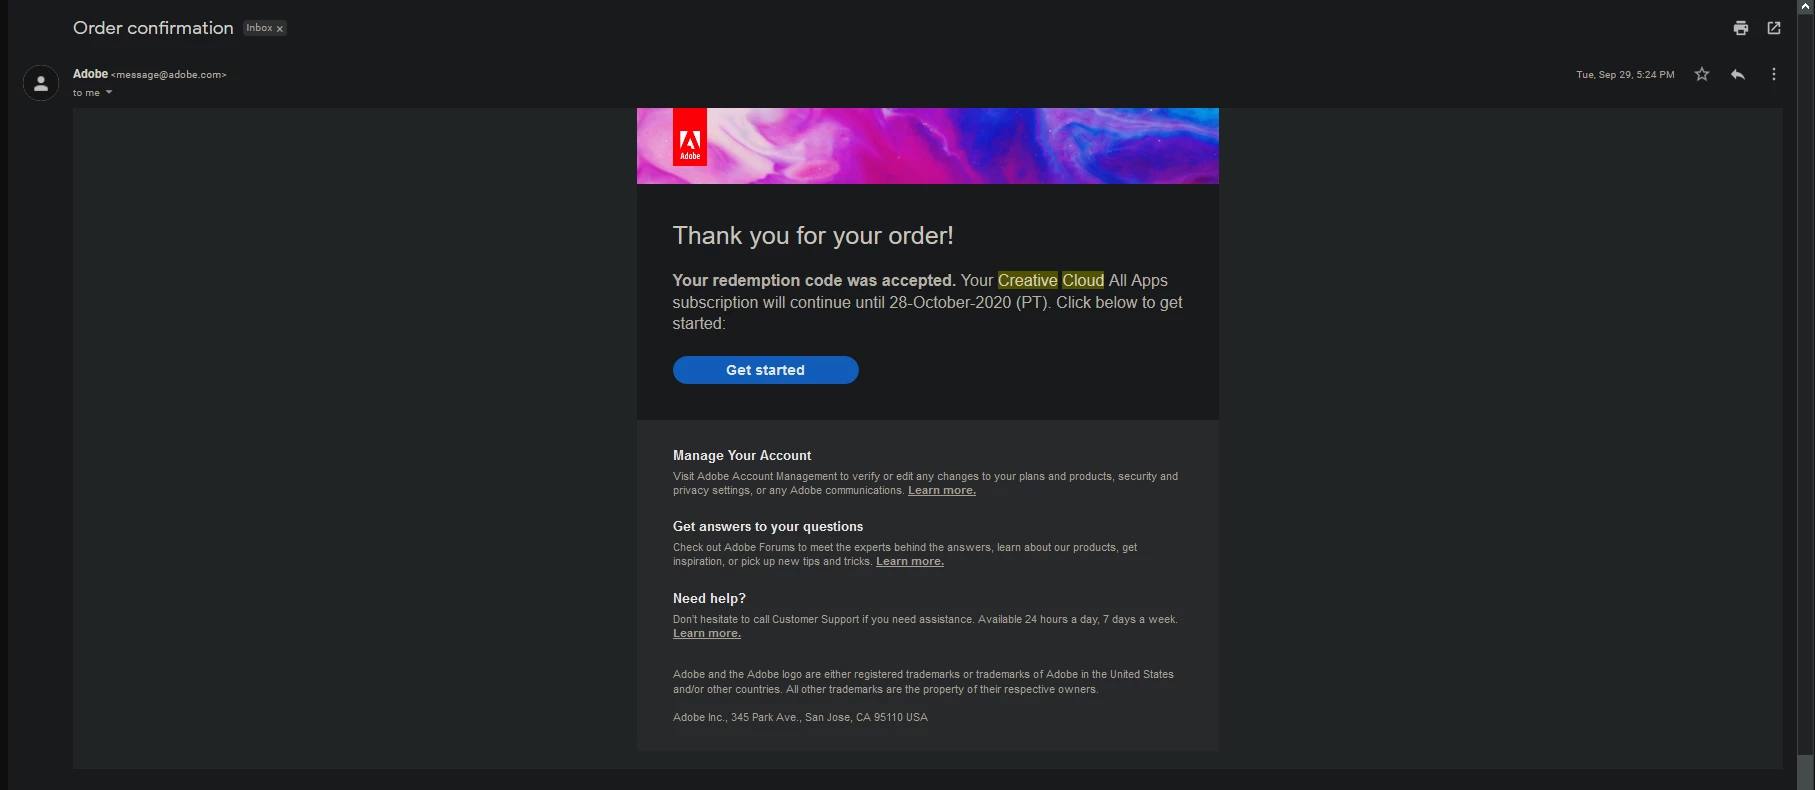Star the Adobe order confirmation email
The width and height of the screenshot is (1815, 790).
(x=1702, y=74)
